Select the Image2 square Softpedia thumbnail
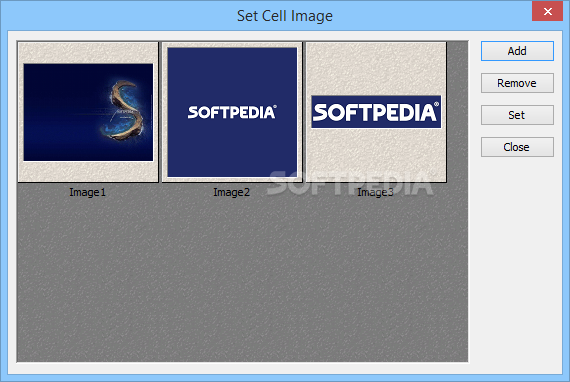570x382 pixels. click(232, 112)
